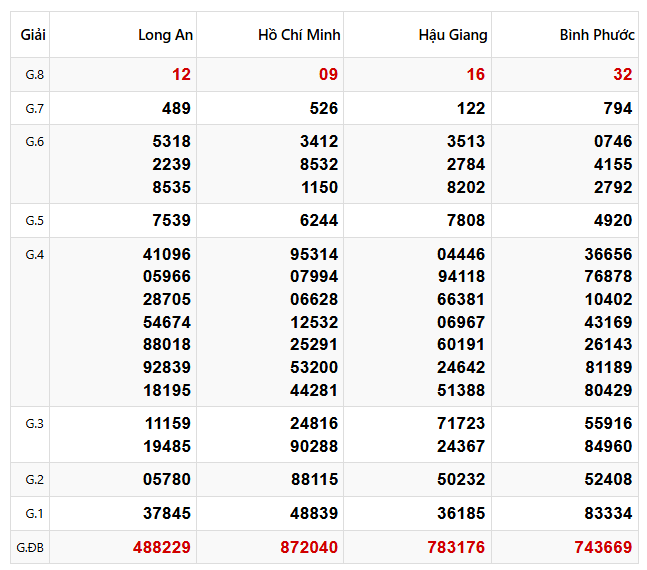Select red number 16 under Hậu Giang
The image size is (647, 570).
tap(476, 75)
